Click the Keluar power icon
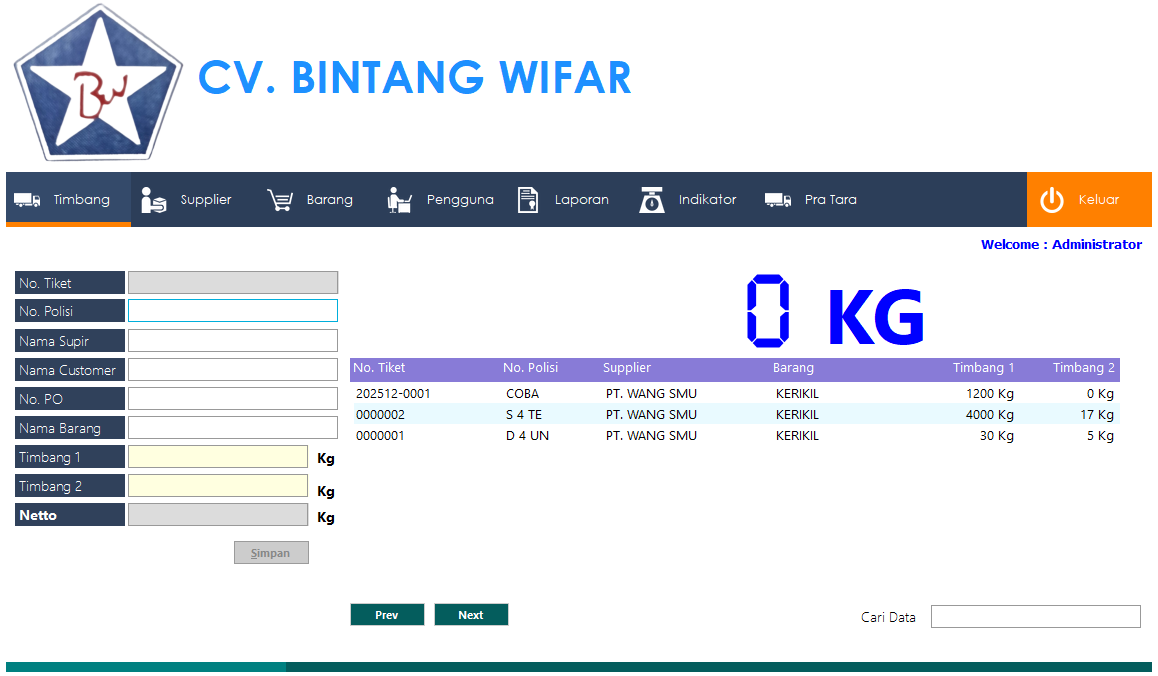1158x676 pixels. coord(1052,200)
